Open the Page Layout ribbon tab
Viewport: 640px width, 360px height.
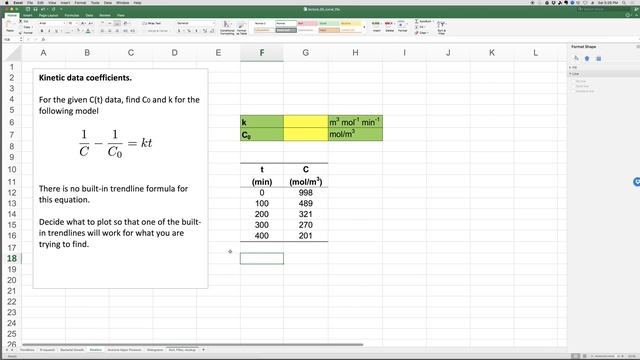click(x=48, y=15)
